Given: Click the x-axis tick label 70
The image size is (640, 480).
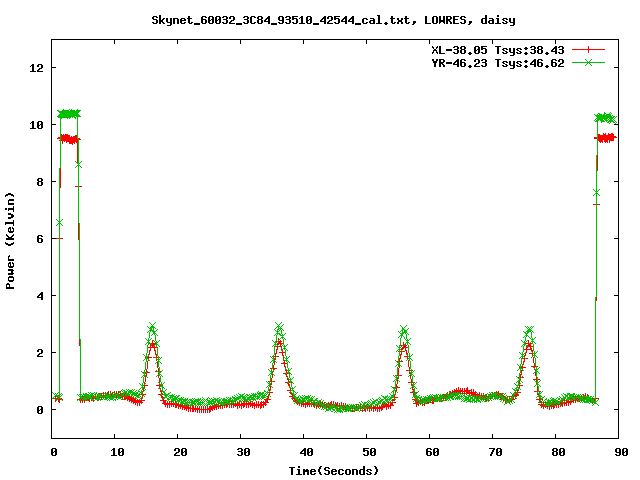Looking at the screenshot, I should pos(495,452).
